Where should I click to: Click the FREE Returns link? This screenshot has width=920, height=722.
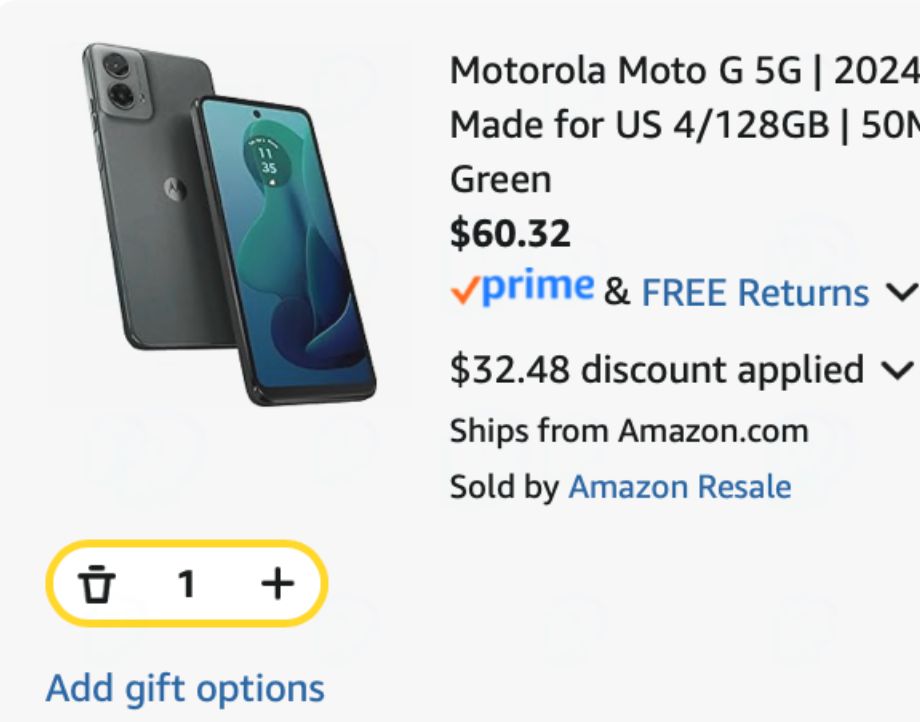755,293
